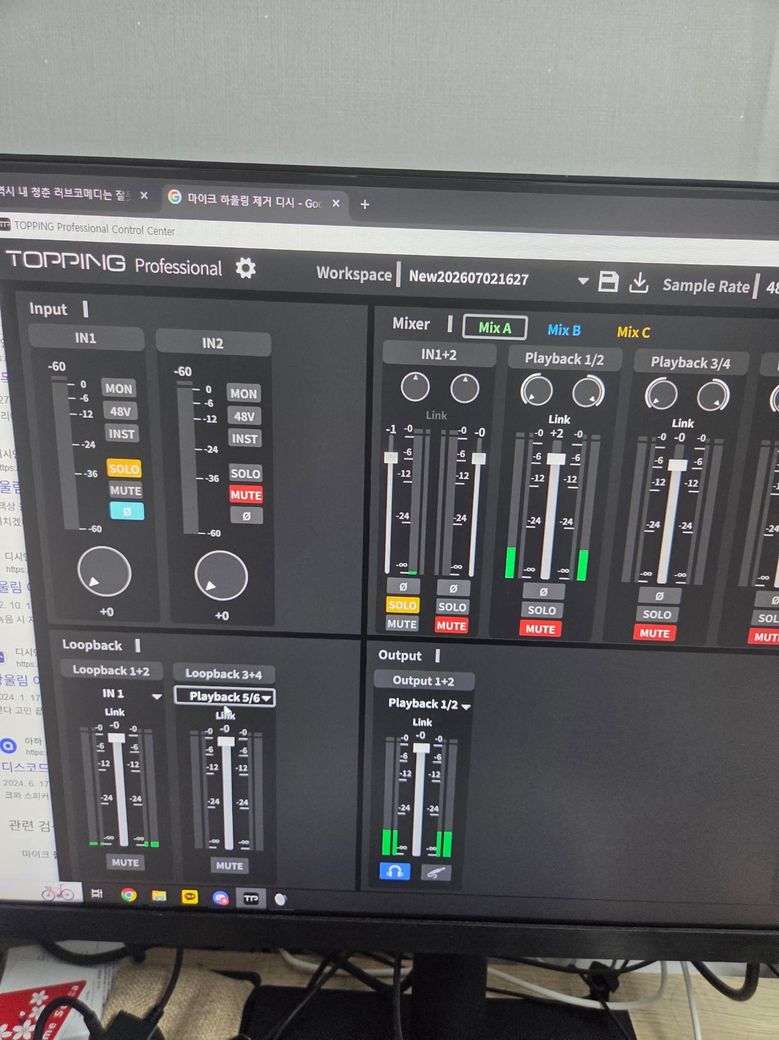Click Playback 1/2 right pan knob
779x1040 pixels.
(x=589, y=392)
